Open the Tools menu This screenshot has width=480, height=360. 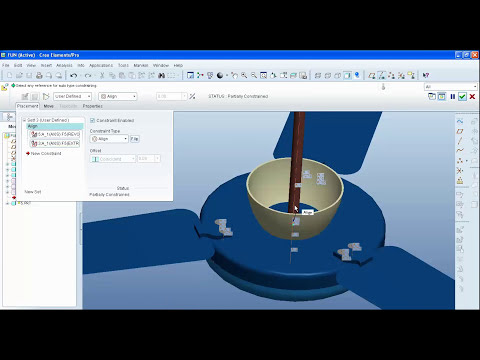coord(123,65)
